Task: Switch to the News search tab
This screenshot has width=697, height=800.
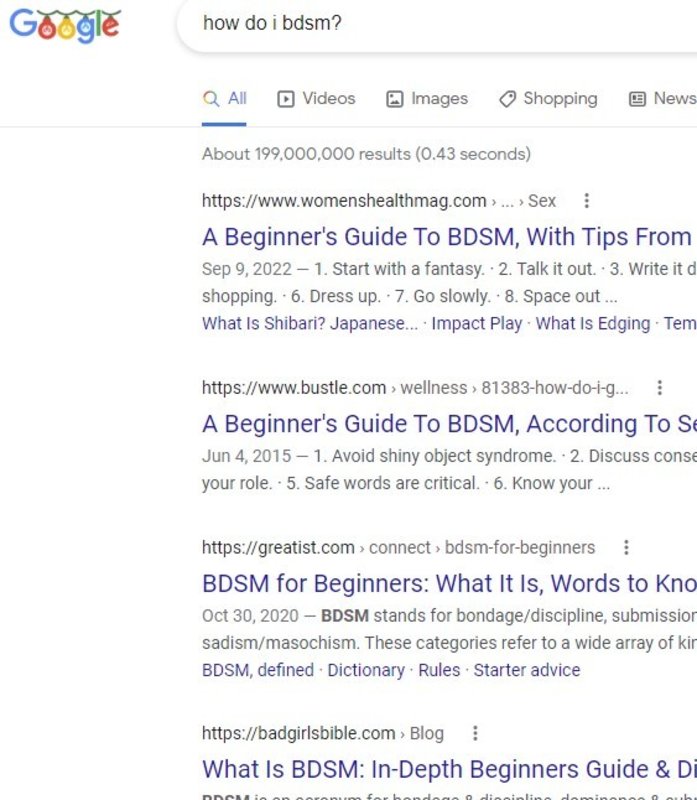Action: click(662, 98)
